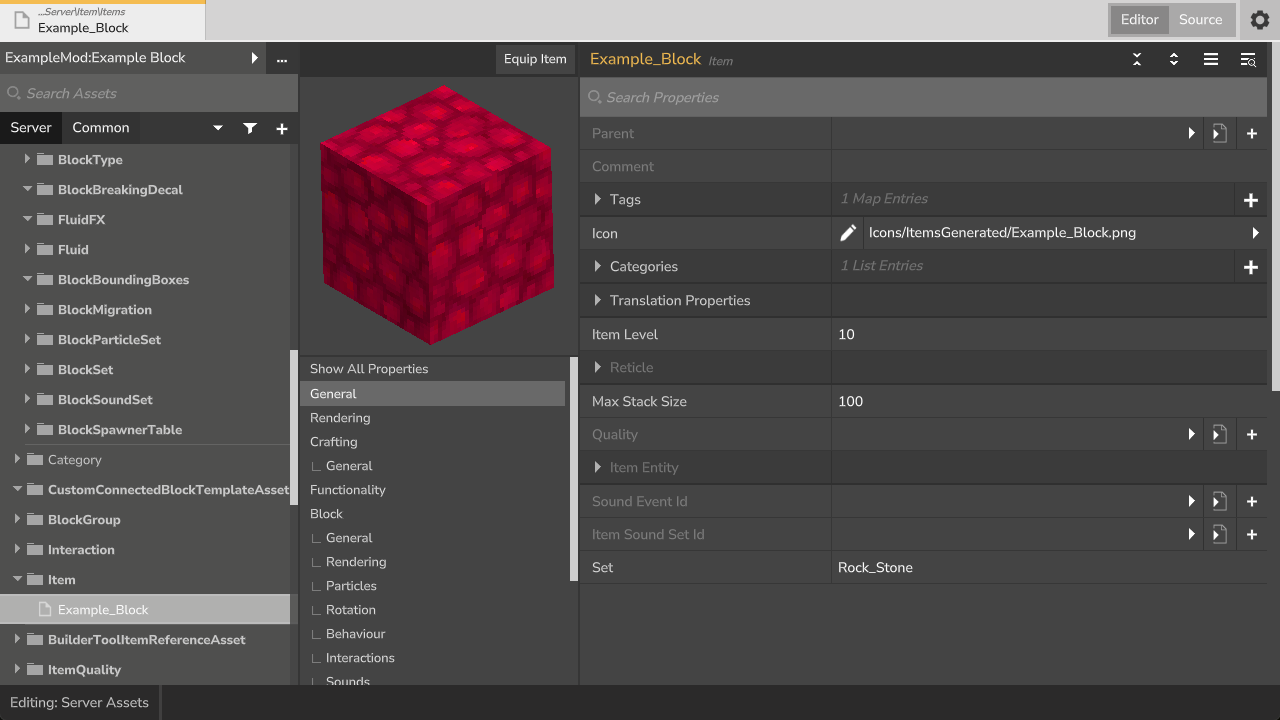
Task: Click the pencil edit icon in the Icon row
Action: (848, 233)
